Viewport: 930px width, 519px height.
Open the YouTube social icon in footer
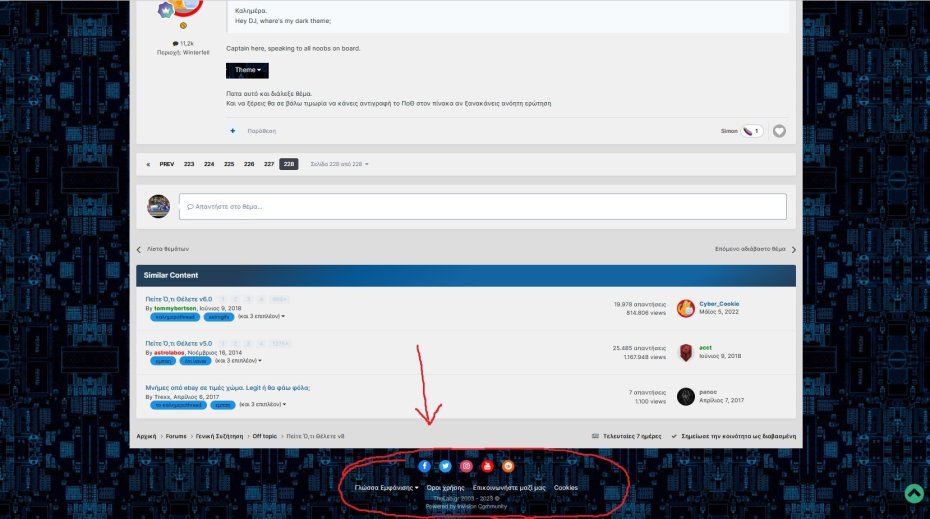click(487, 466)
